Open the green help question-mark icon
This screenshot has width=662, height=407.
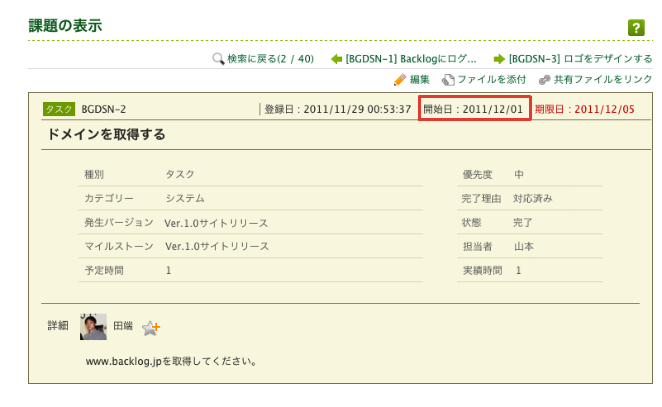click(636, 28)
